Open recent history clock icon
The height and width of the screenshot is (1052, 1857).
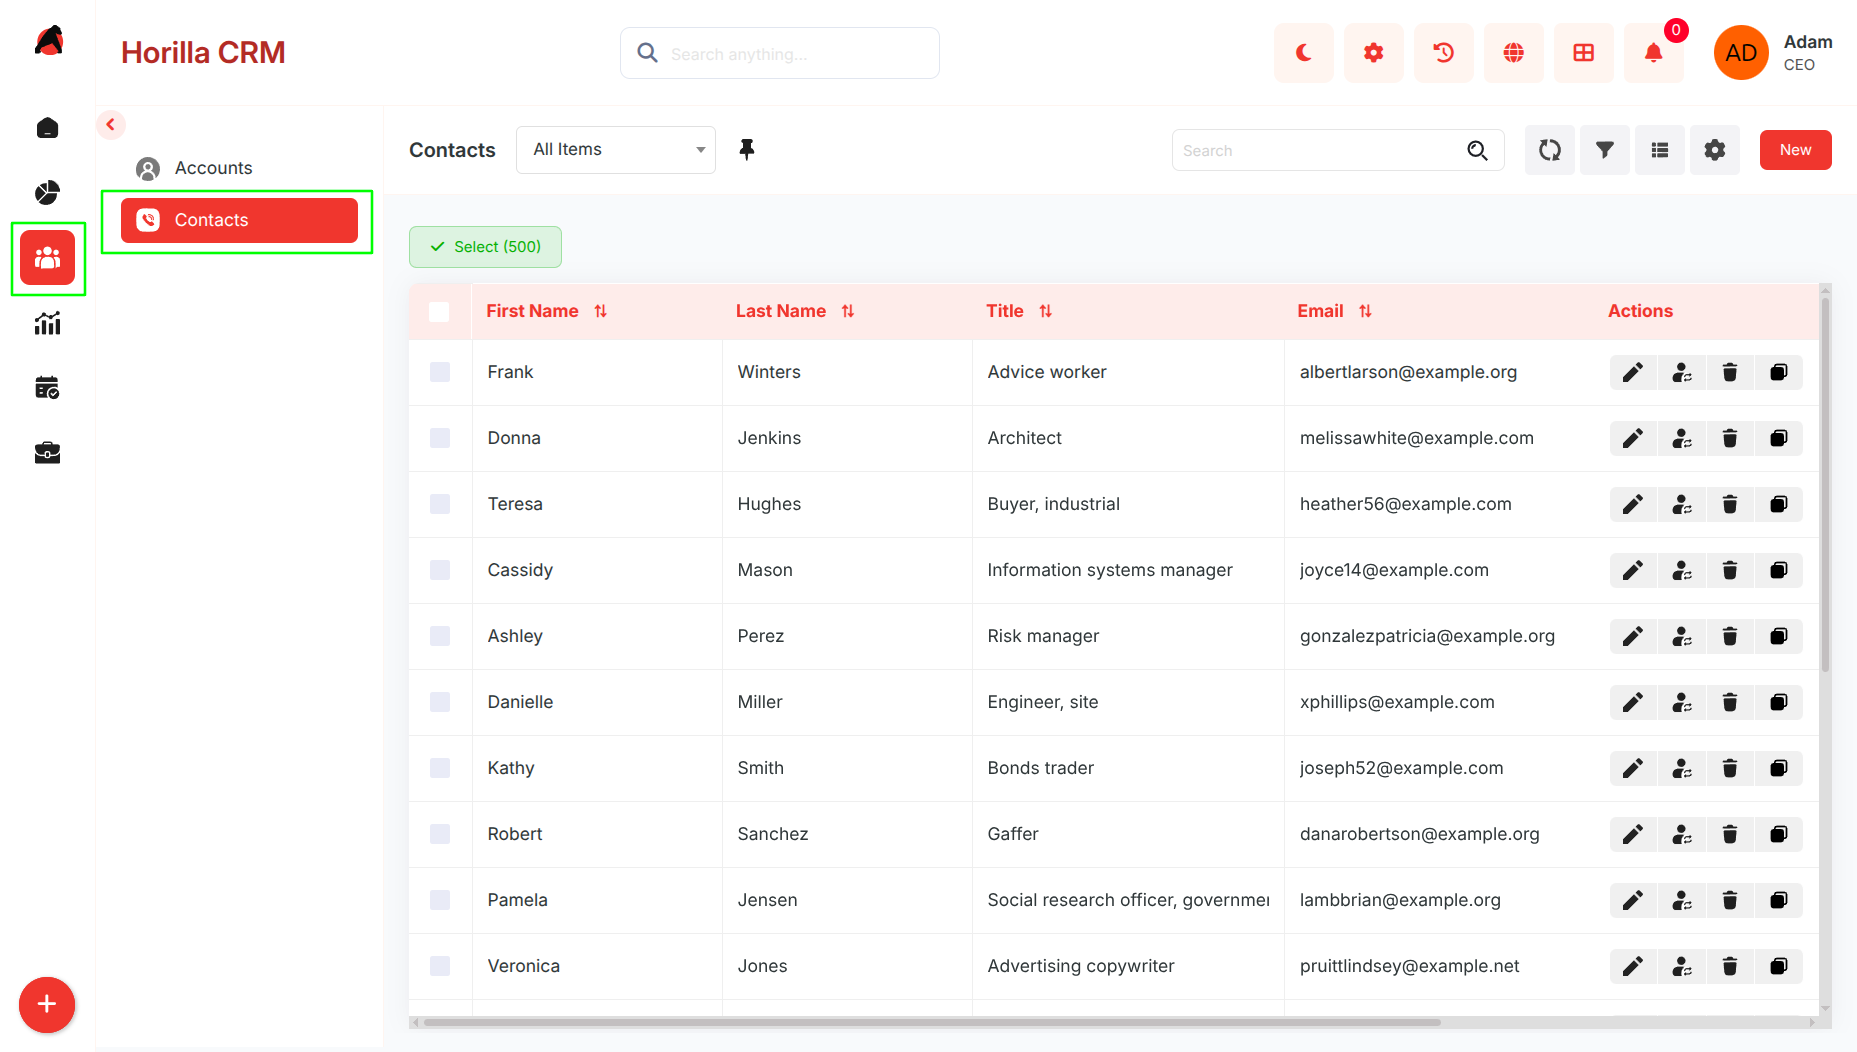pyautogui.click(x=1443, y=53)
